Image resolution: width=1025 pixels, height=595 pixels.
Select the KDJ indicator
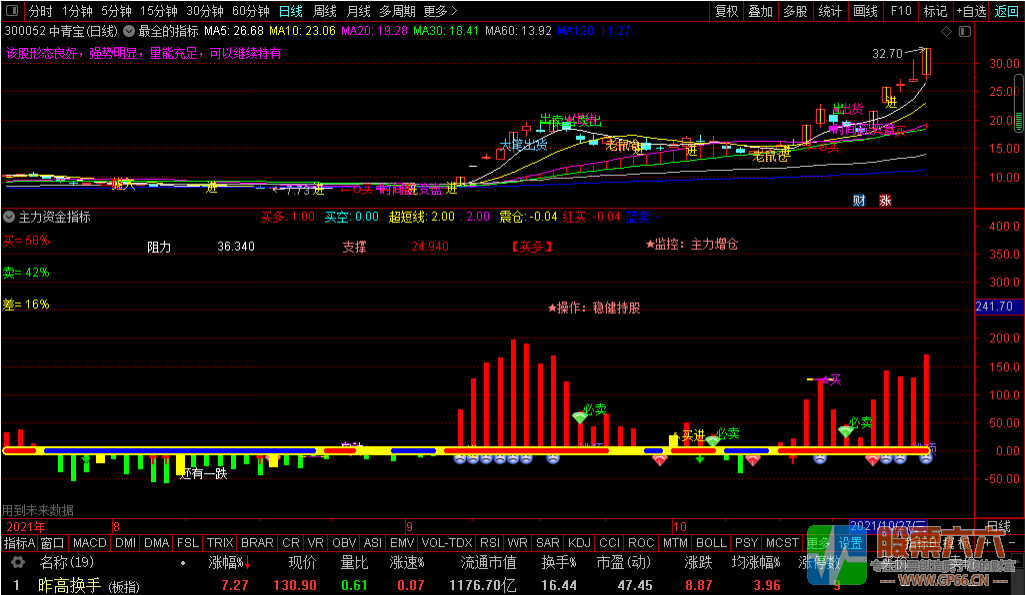tap(579, 543)
